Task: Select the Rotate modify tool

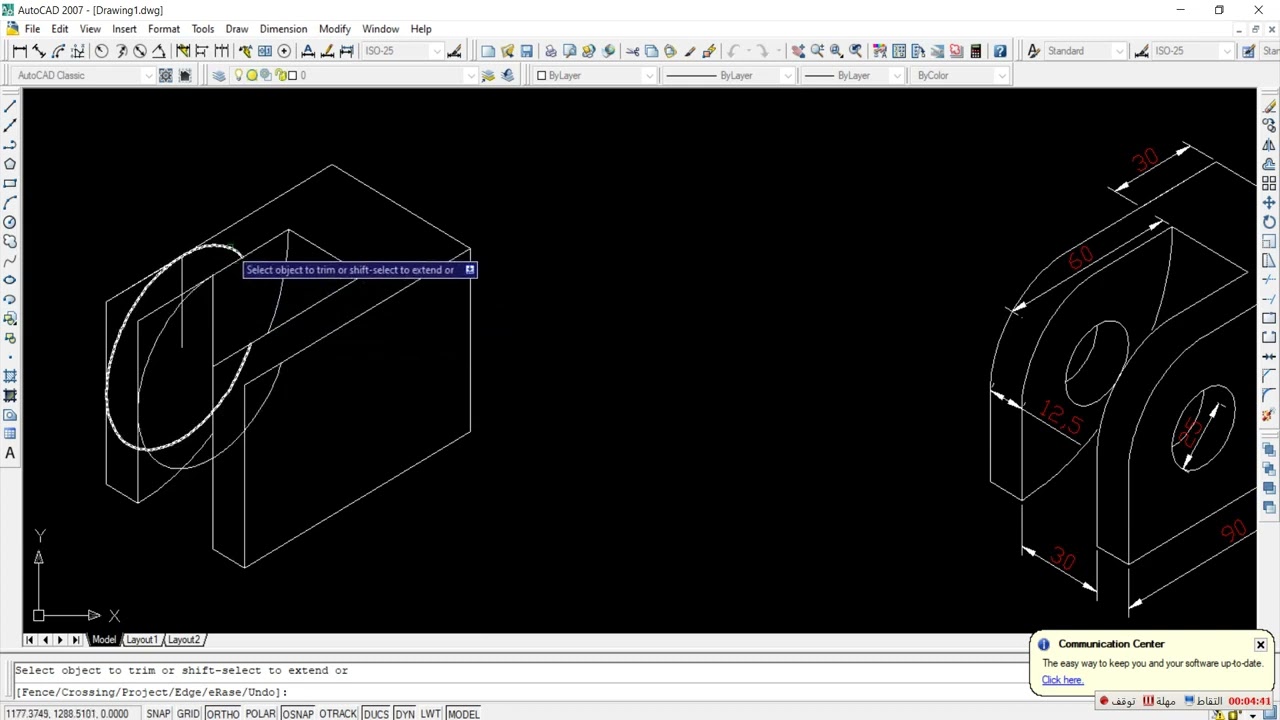Action: click(1269, 222)
